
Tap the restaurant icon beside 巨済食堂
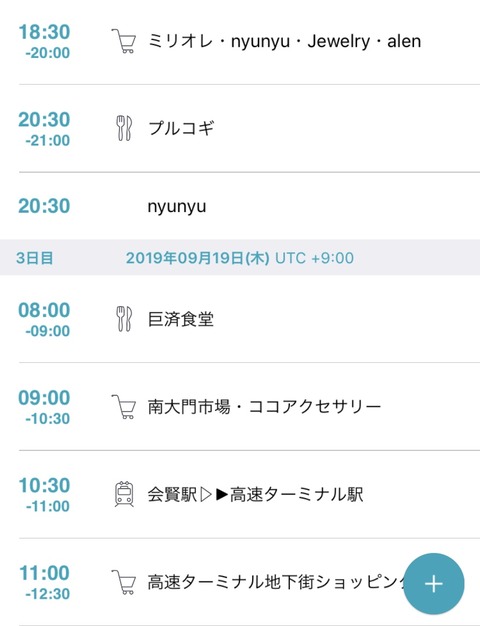pos(124,319)
